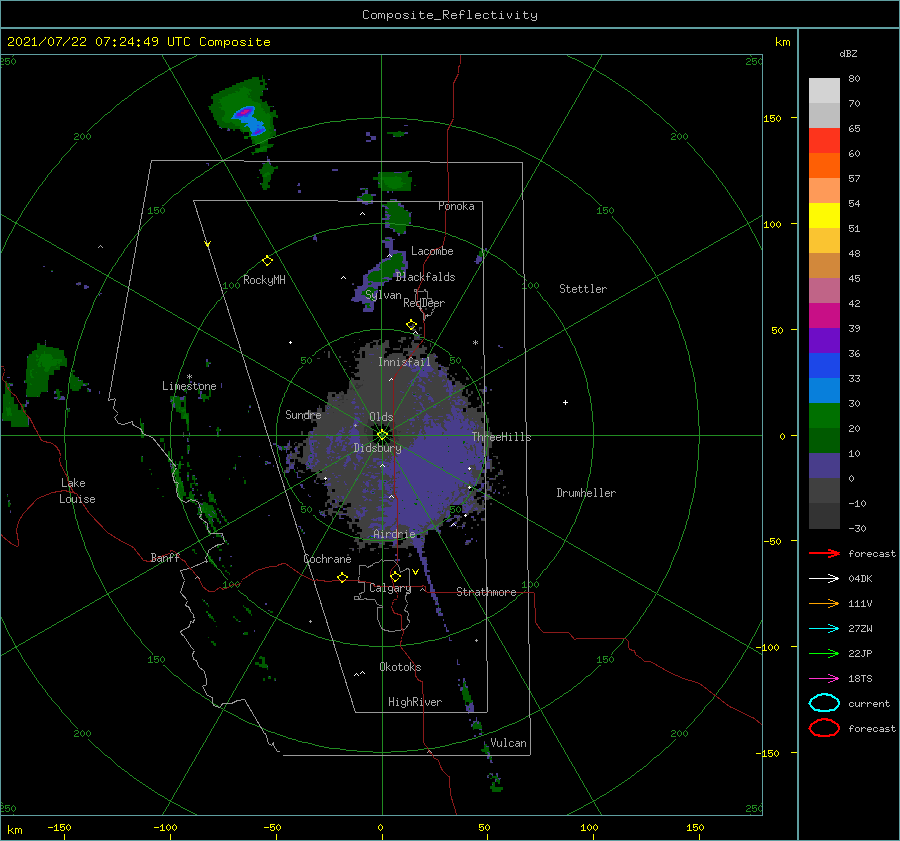This screenshot has height=841, width=900.
Task: Click the magenta 18TS arrow icon
Action: point(824,679)
